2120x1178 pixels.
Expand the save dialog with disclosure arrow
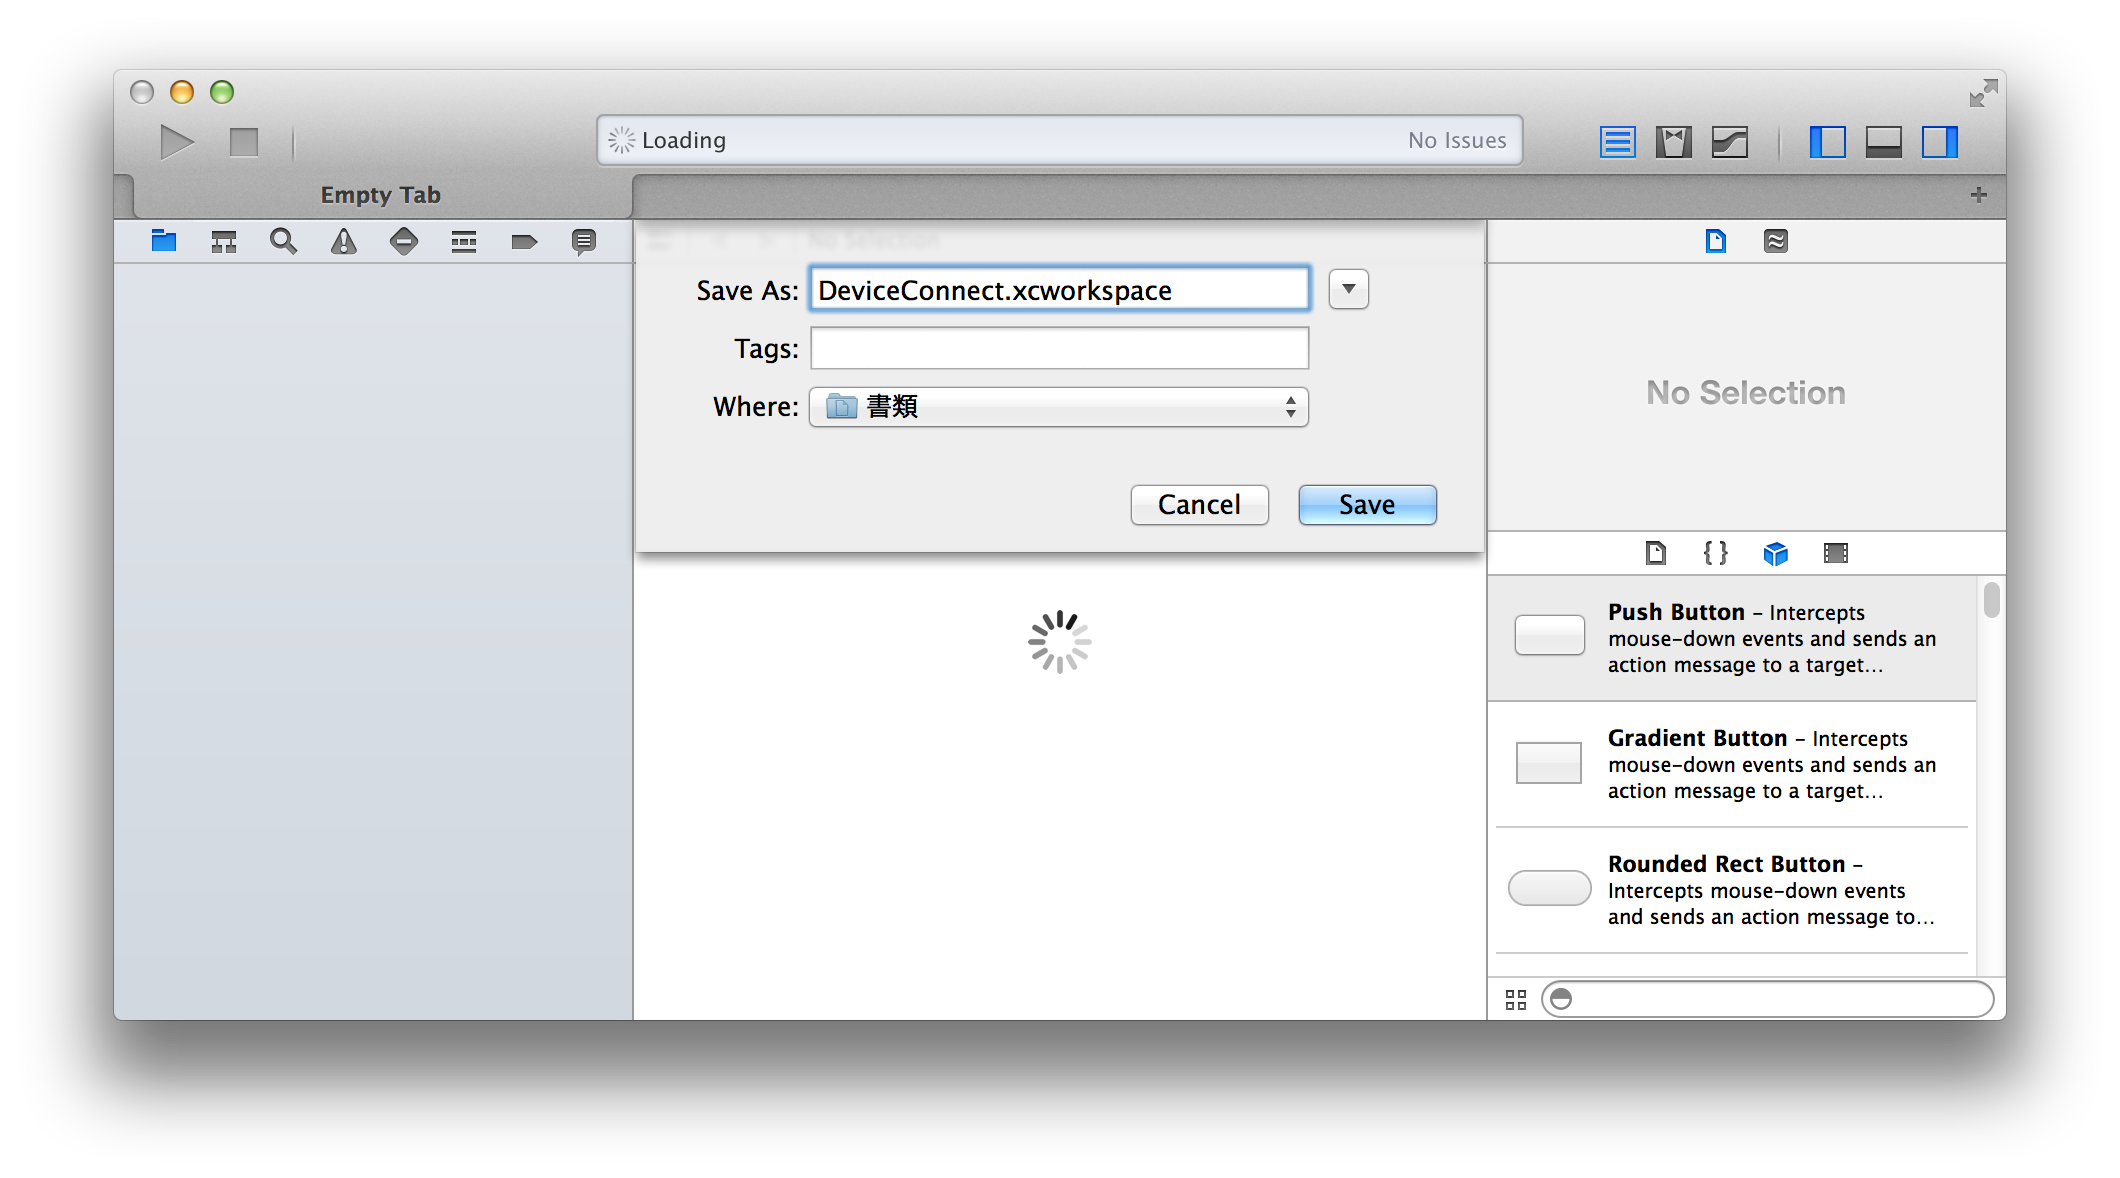[x=1349, y=289]
